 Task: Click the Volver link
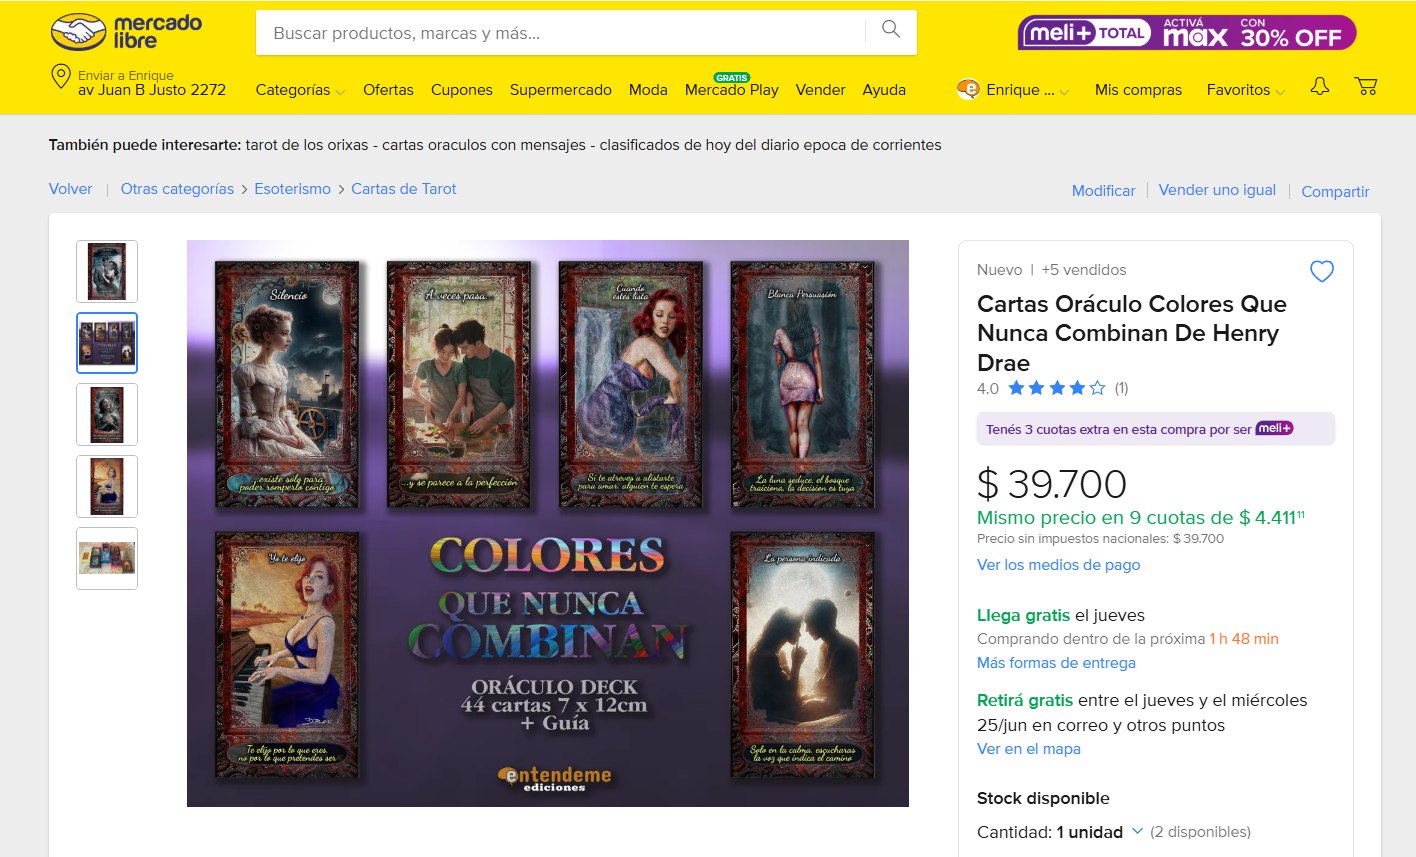70,189
